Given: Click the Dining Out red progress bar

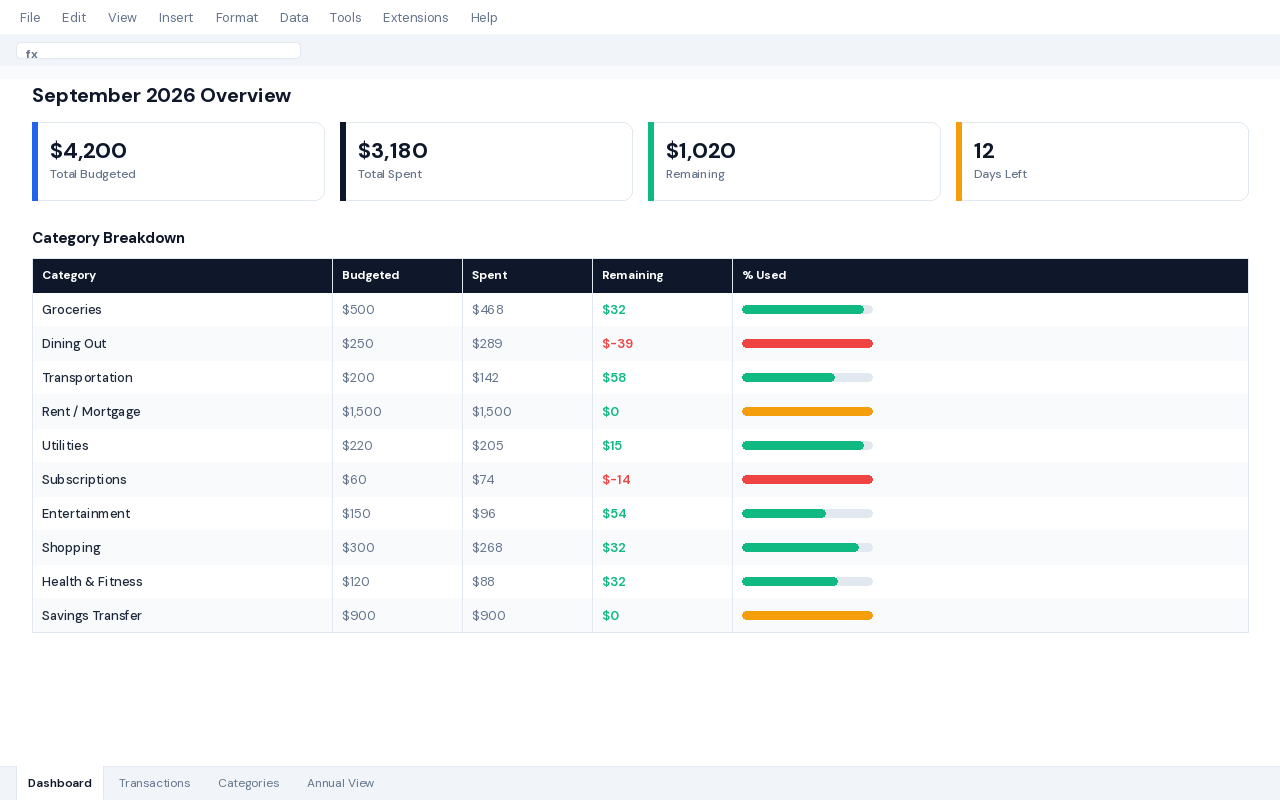Looking at the screenshot, I should pos(807,344).
